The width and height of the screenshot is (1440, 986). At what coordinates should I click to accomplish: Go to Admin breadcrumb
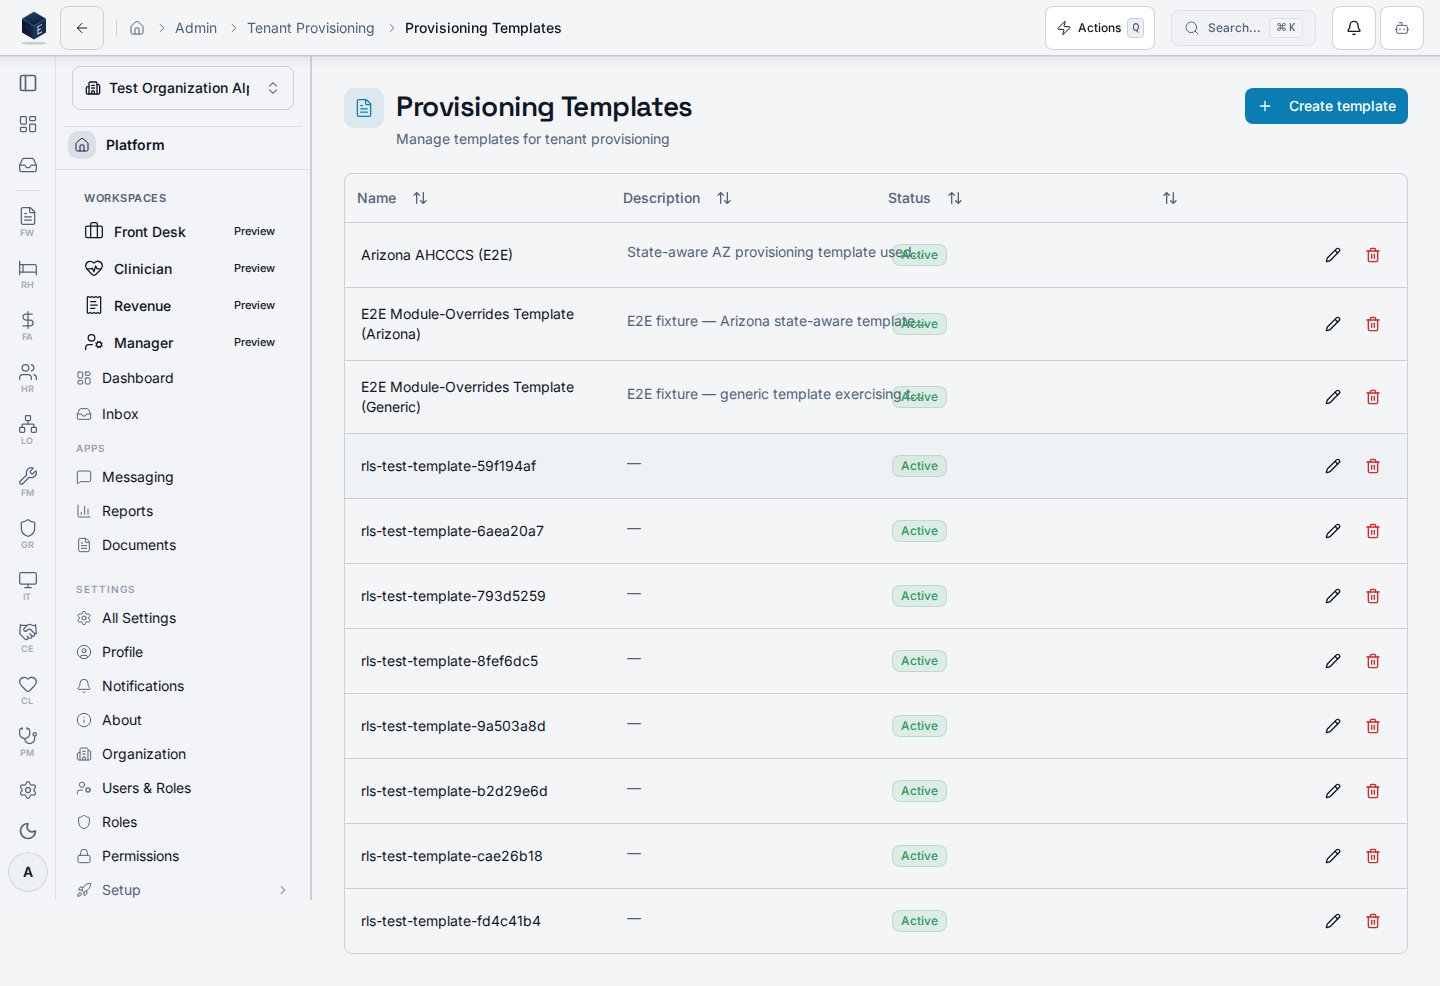point(196,28)
